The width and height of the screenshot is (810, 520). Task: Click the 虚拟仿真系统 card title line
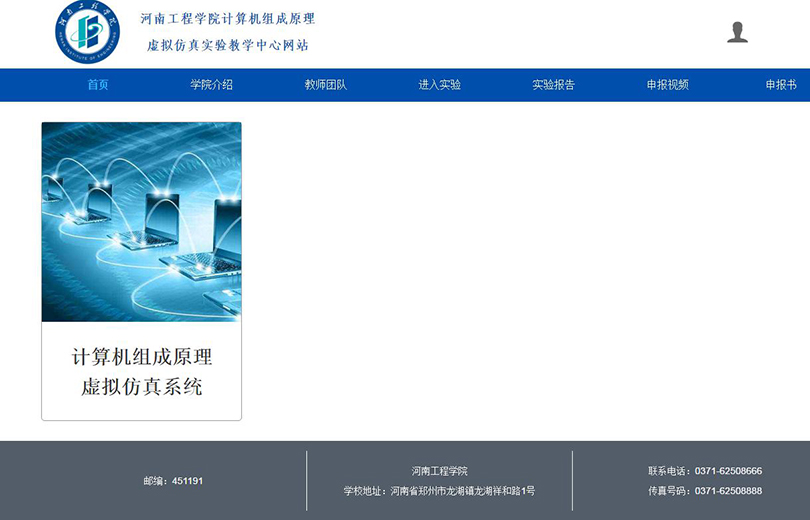tap(141, 387)
